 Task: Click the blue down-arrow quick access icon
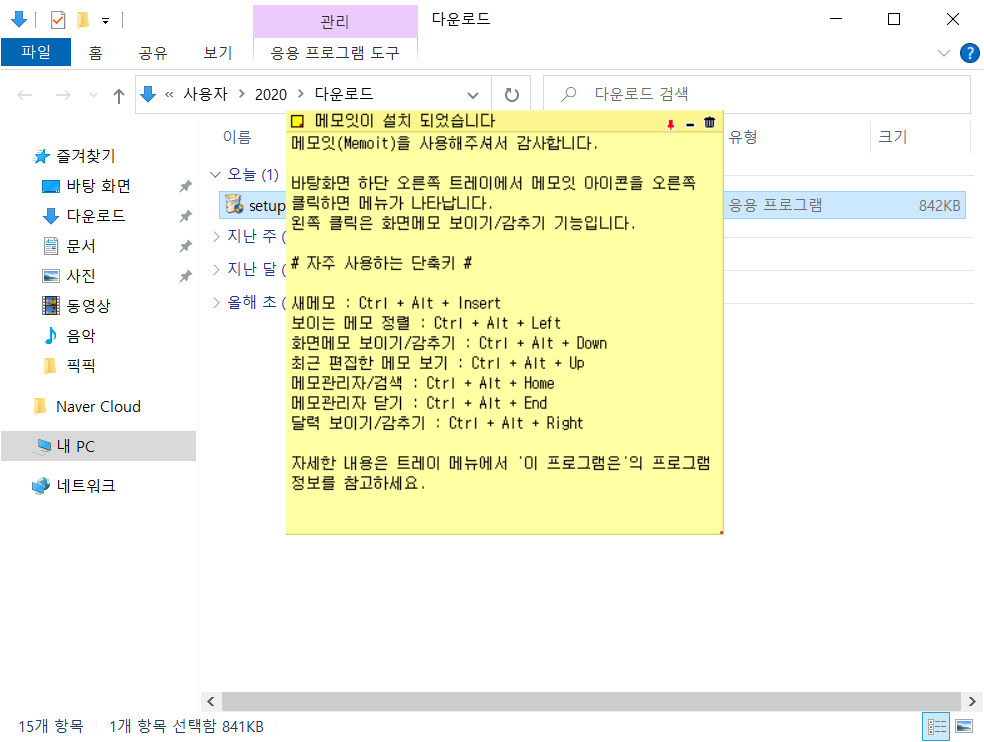click(19, 19)
